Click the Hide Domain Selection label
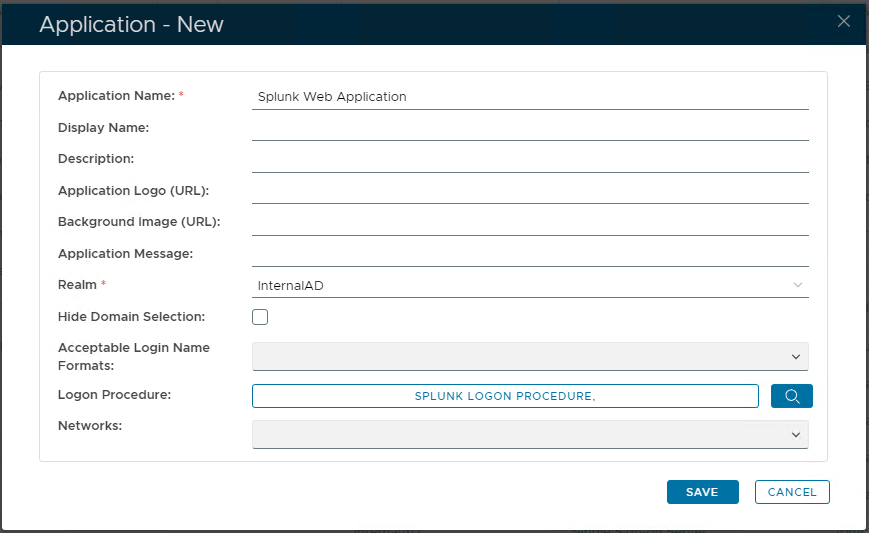 coord(131,317)
